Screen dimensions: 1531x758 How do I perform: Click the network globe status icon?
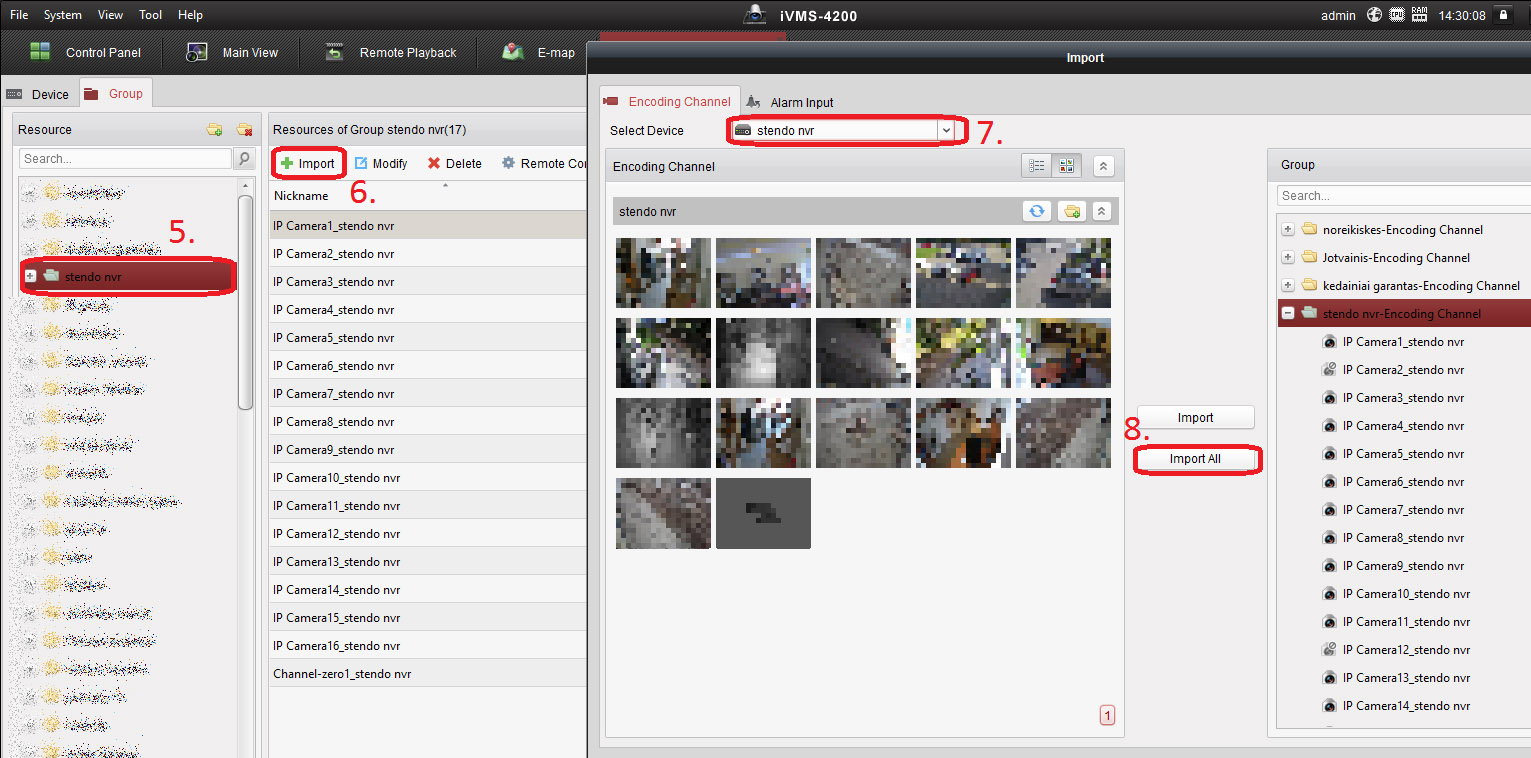(1374, 15)
